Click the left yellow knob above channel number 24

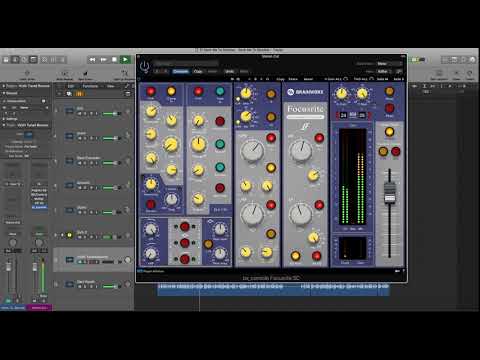click(x=341, y=94)
